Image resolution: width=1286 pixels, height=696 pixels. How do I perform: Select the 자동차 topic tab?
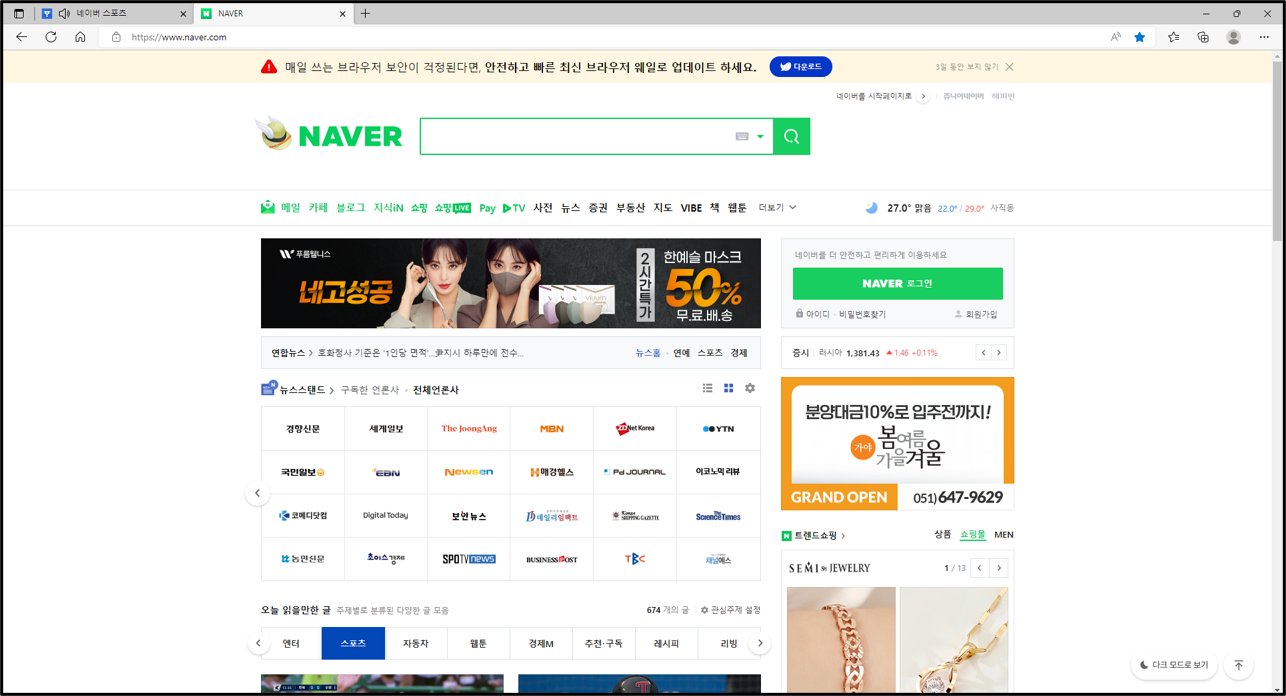(x=416, y=643)
